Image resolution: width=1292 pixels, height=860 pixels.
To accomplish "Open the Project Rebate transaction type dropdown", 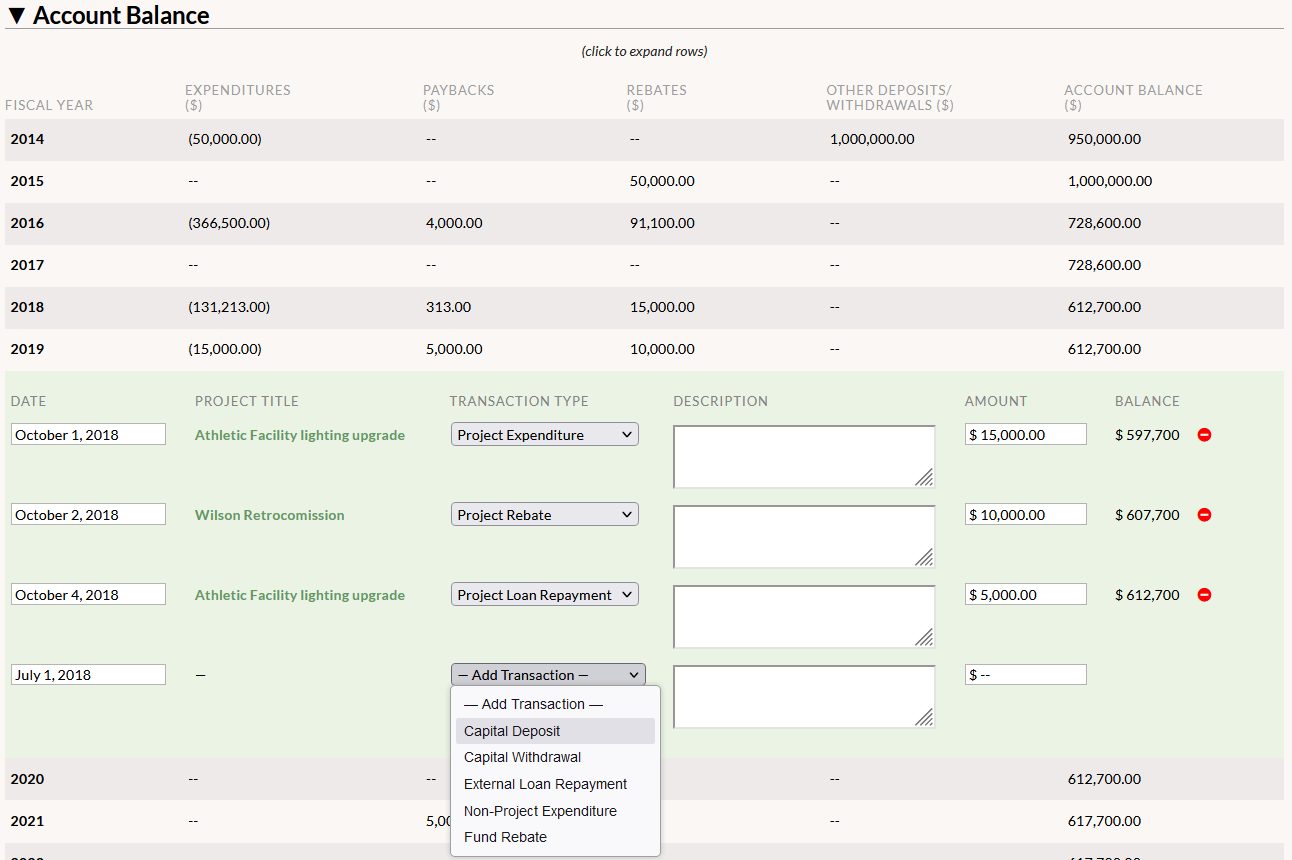I will click(x=545, y=515).
